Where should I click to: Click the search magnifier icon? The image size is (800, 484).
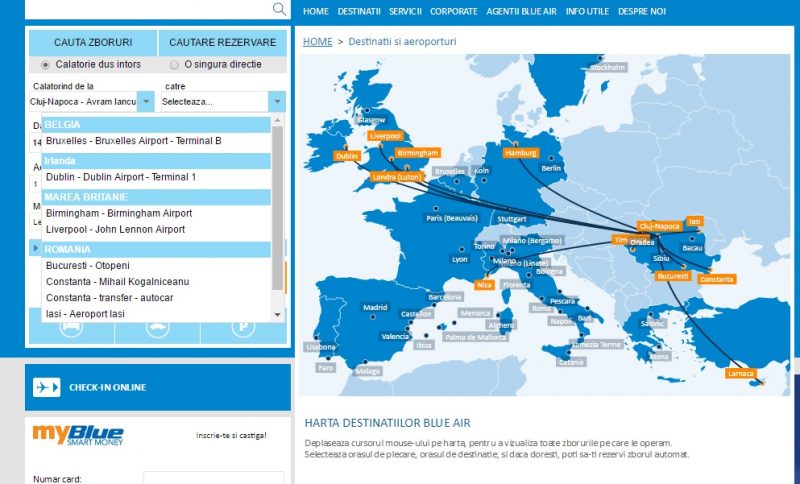[x=279, y=9]
